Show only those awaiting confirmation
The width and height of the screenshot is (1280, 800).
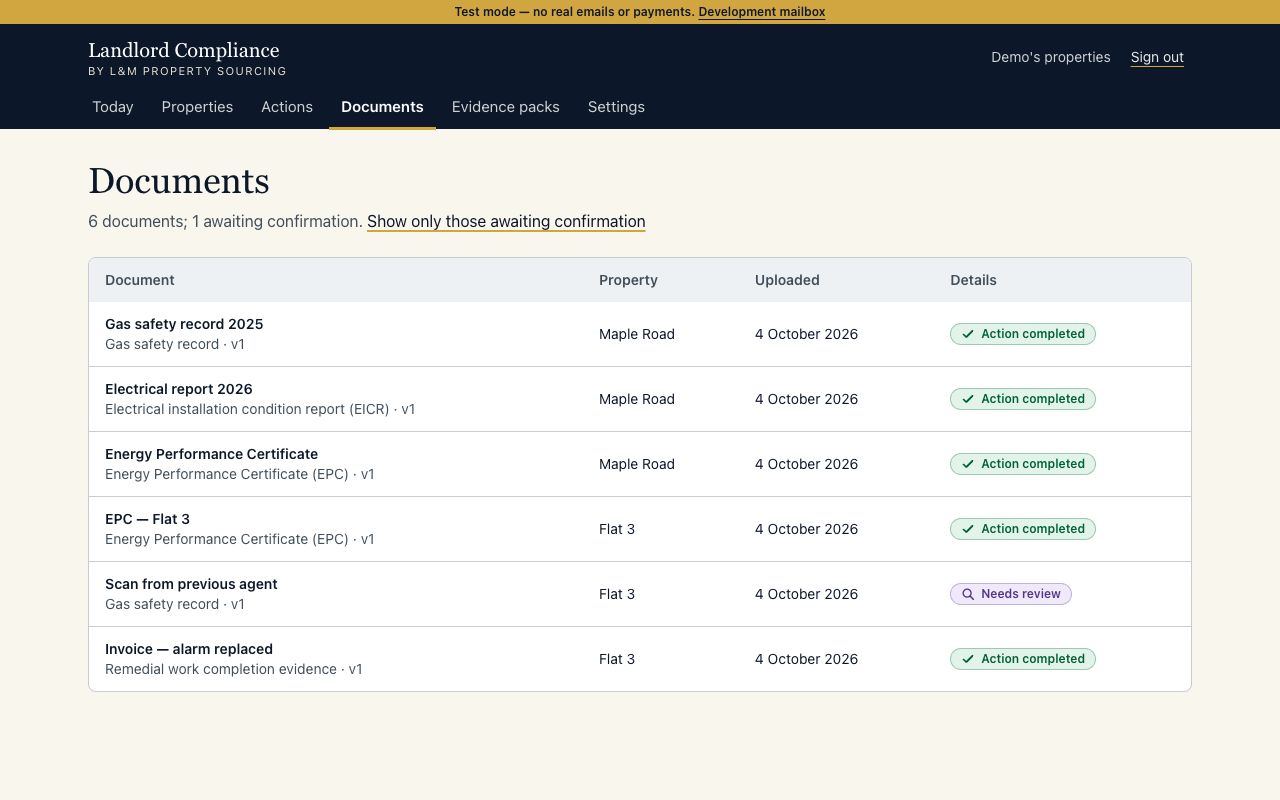tap(506, 221)
